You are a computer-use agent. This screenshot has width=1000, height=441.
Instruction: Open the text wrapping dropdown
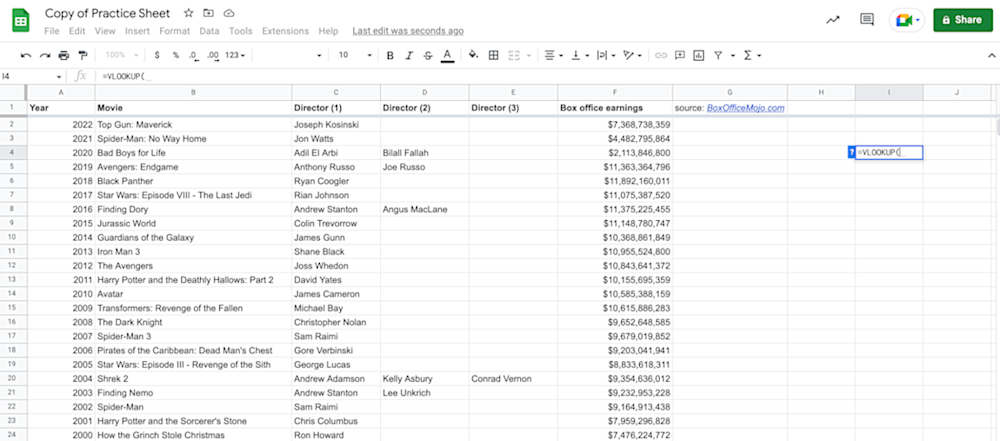[605, 56]
